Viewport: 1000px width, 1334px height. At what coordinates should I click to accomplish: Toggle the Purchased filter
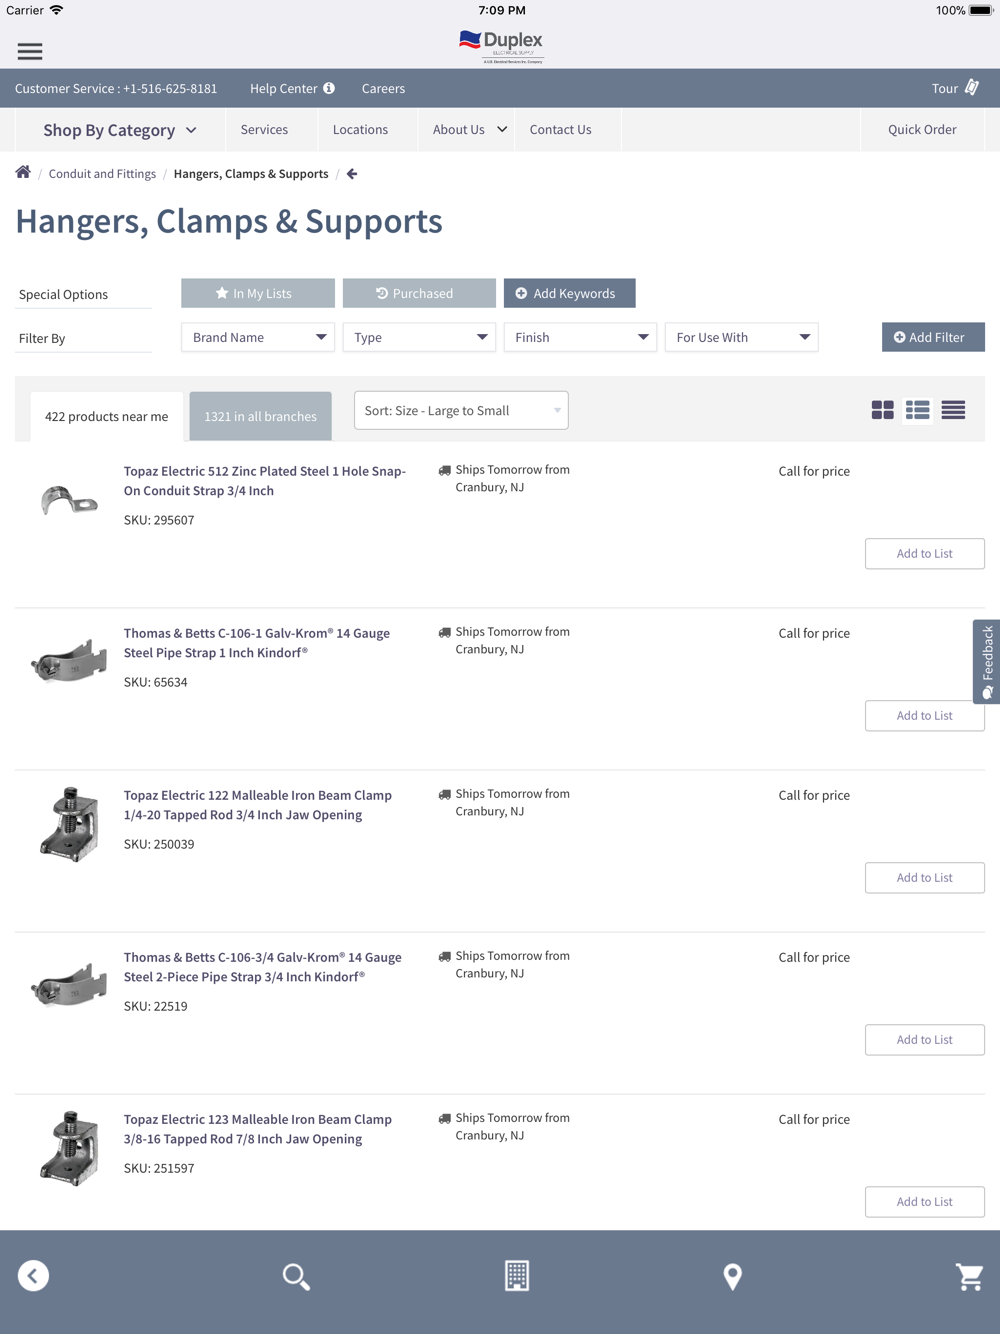[419, 293]
